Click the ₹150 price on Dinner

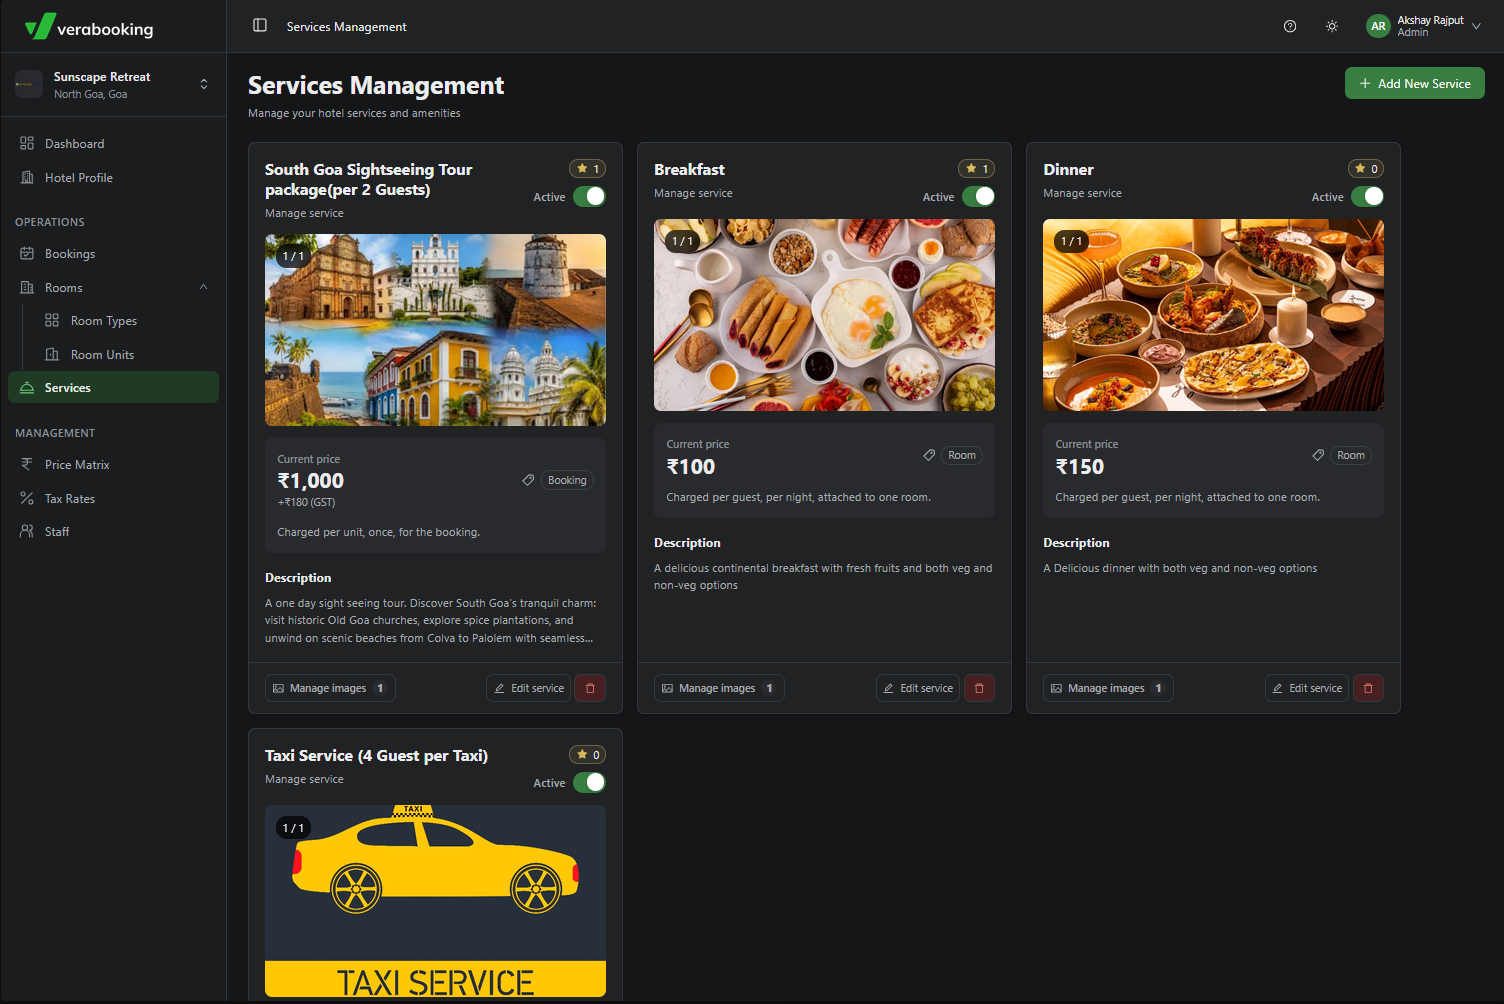[1080, 467]
